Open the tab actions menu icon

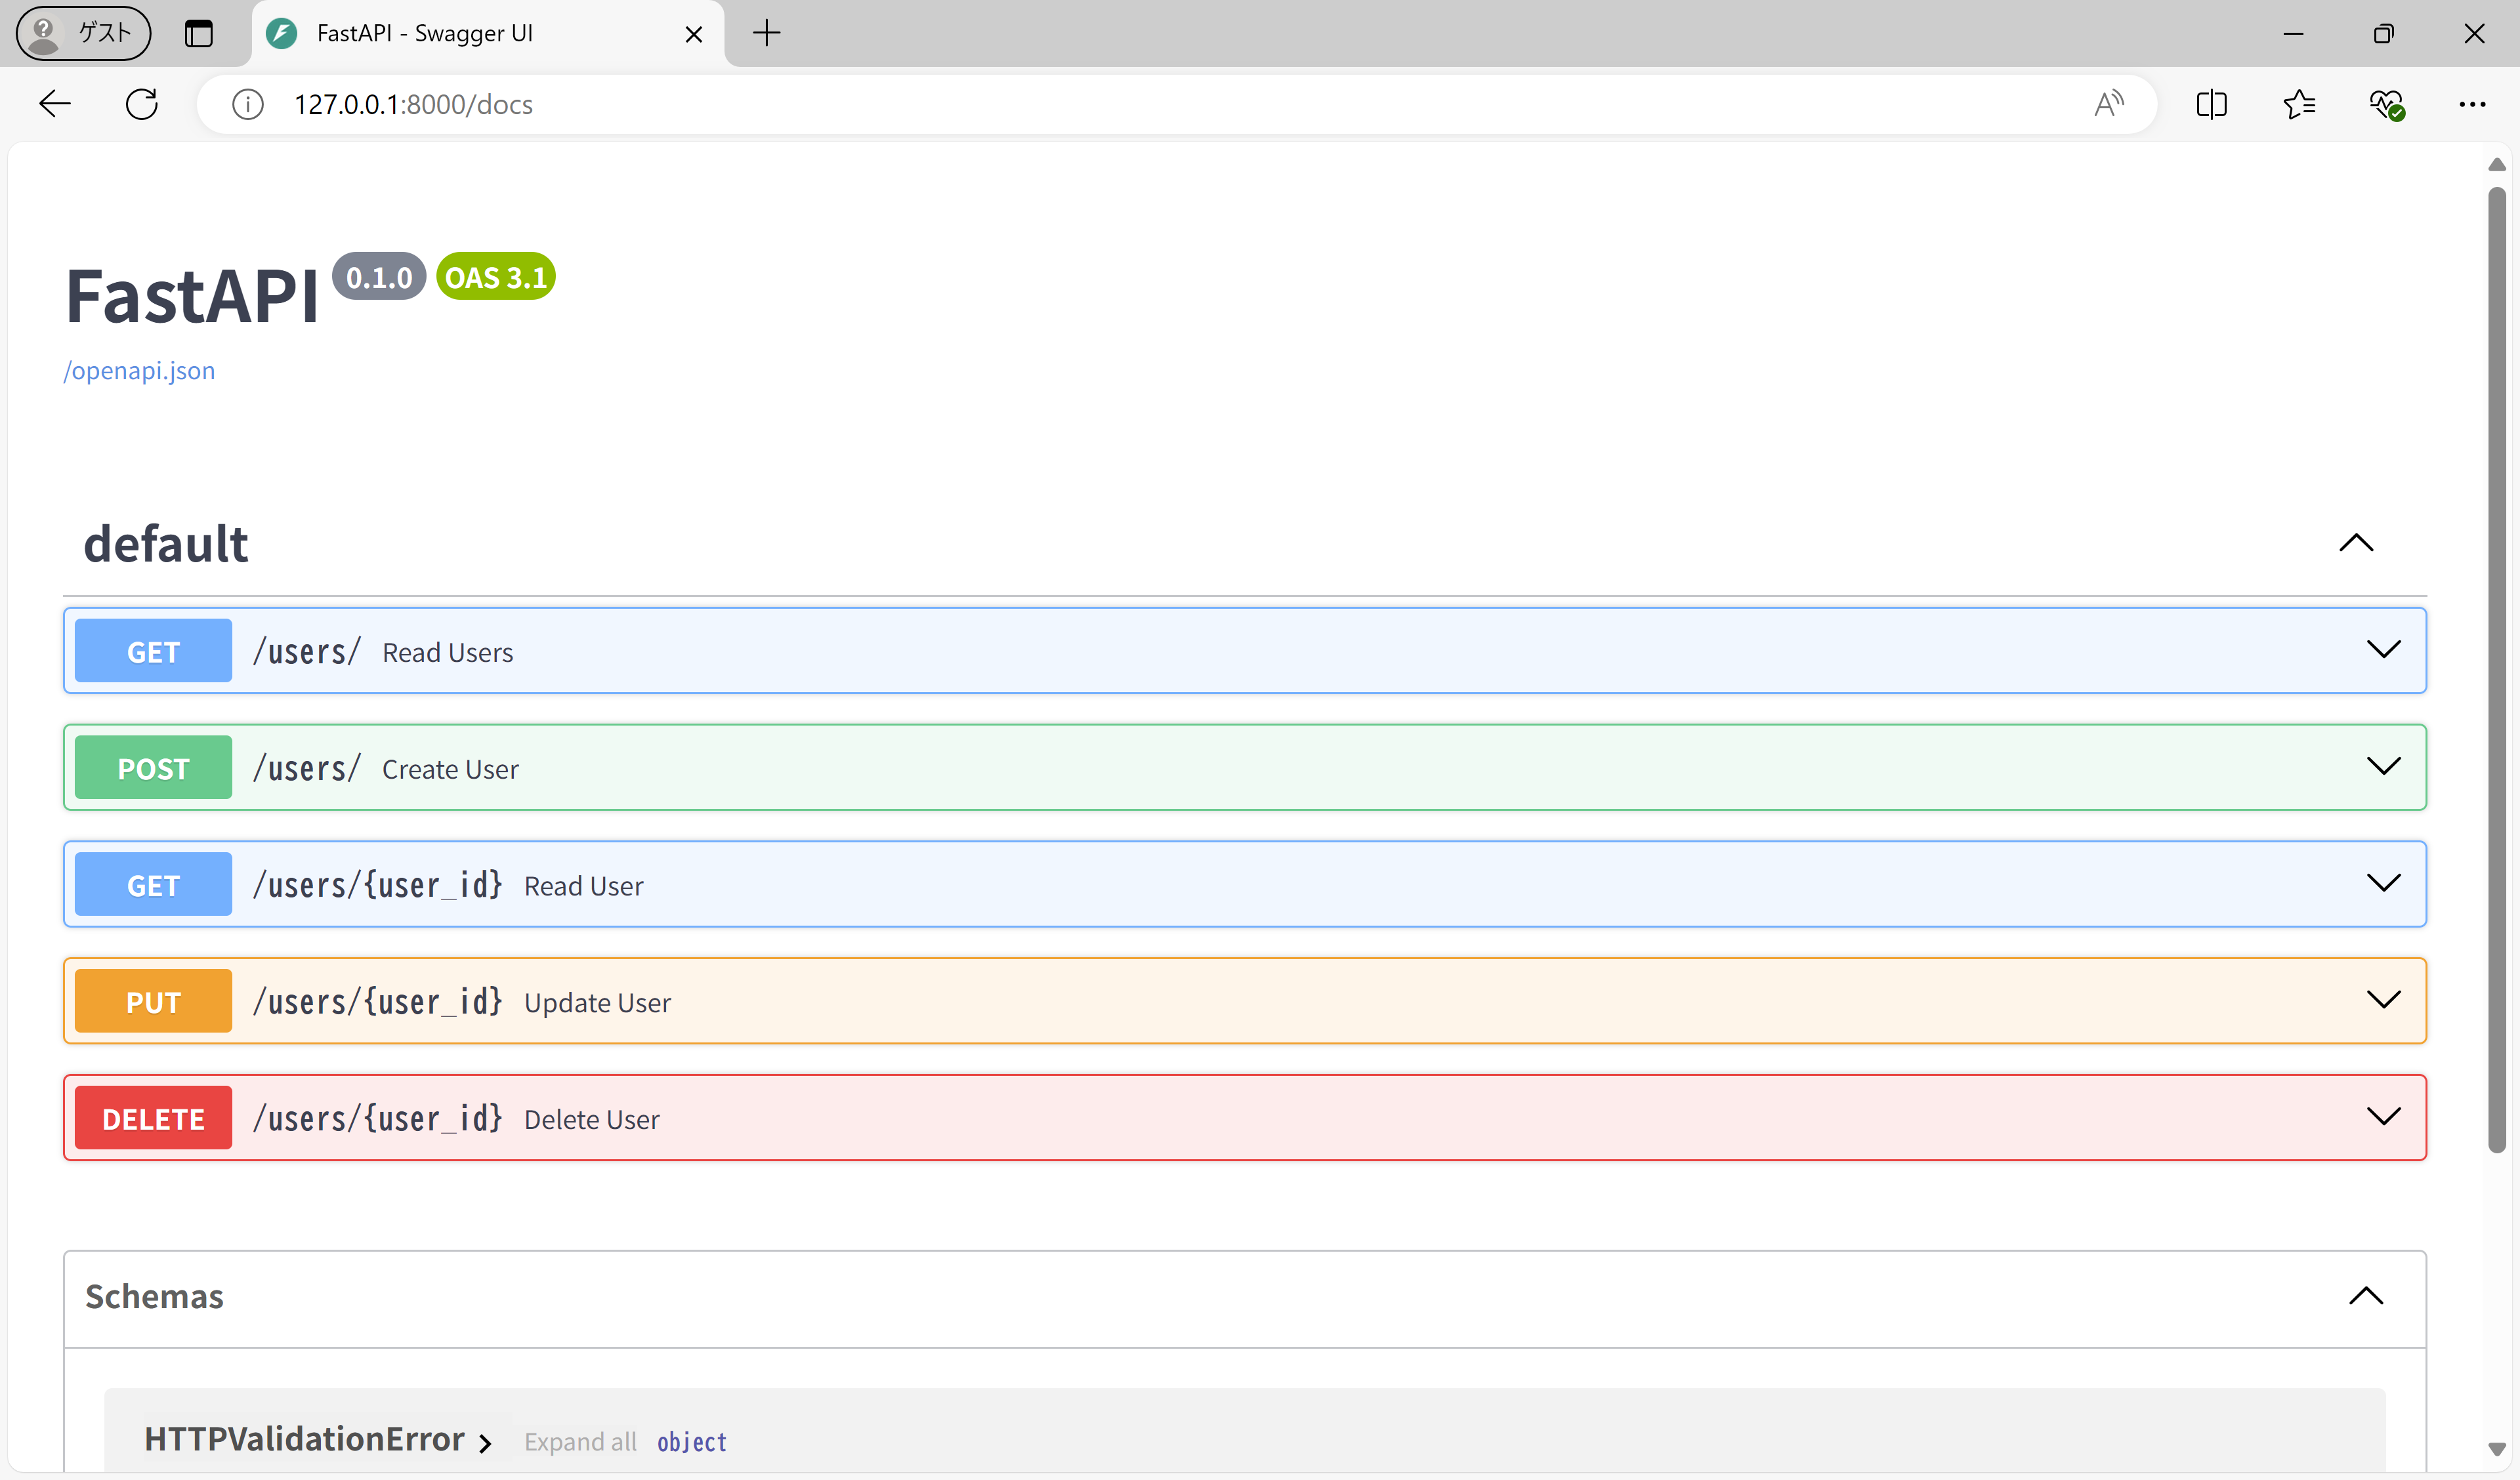pyautogui.click(x=199, y=33)
